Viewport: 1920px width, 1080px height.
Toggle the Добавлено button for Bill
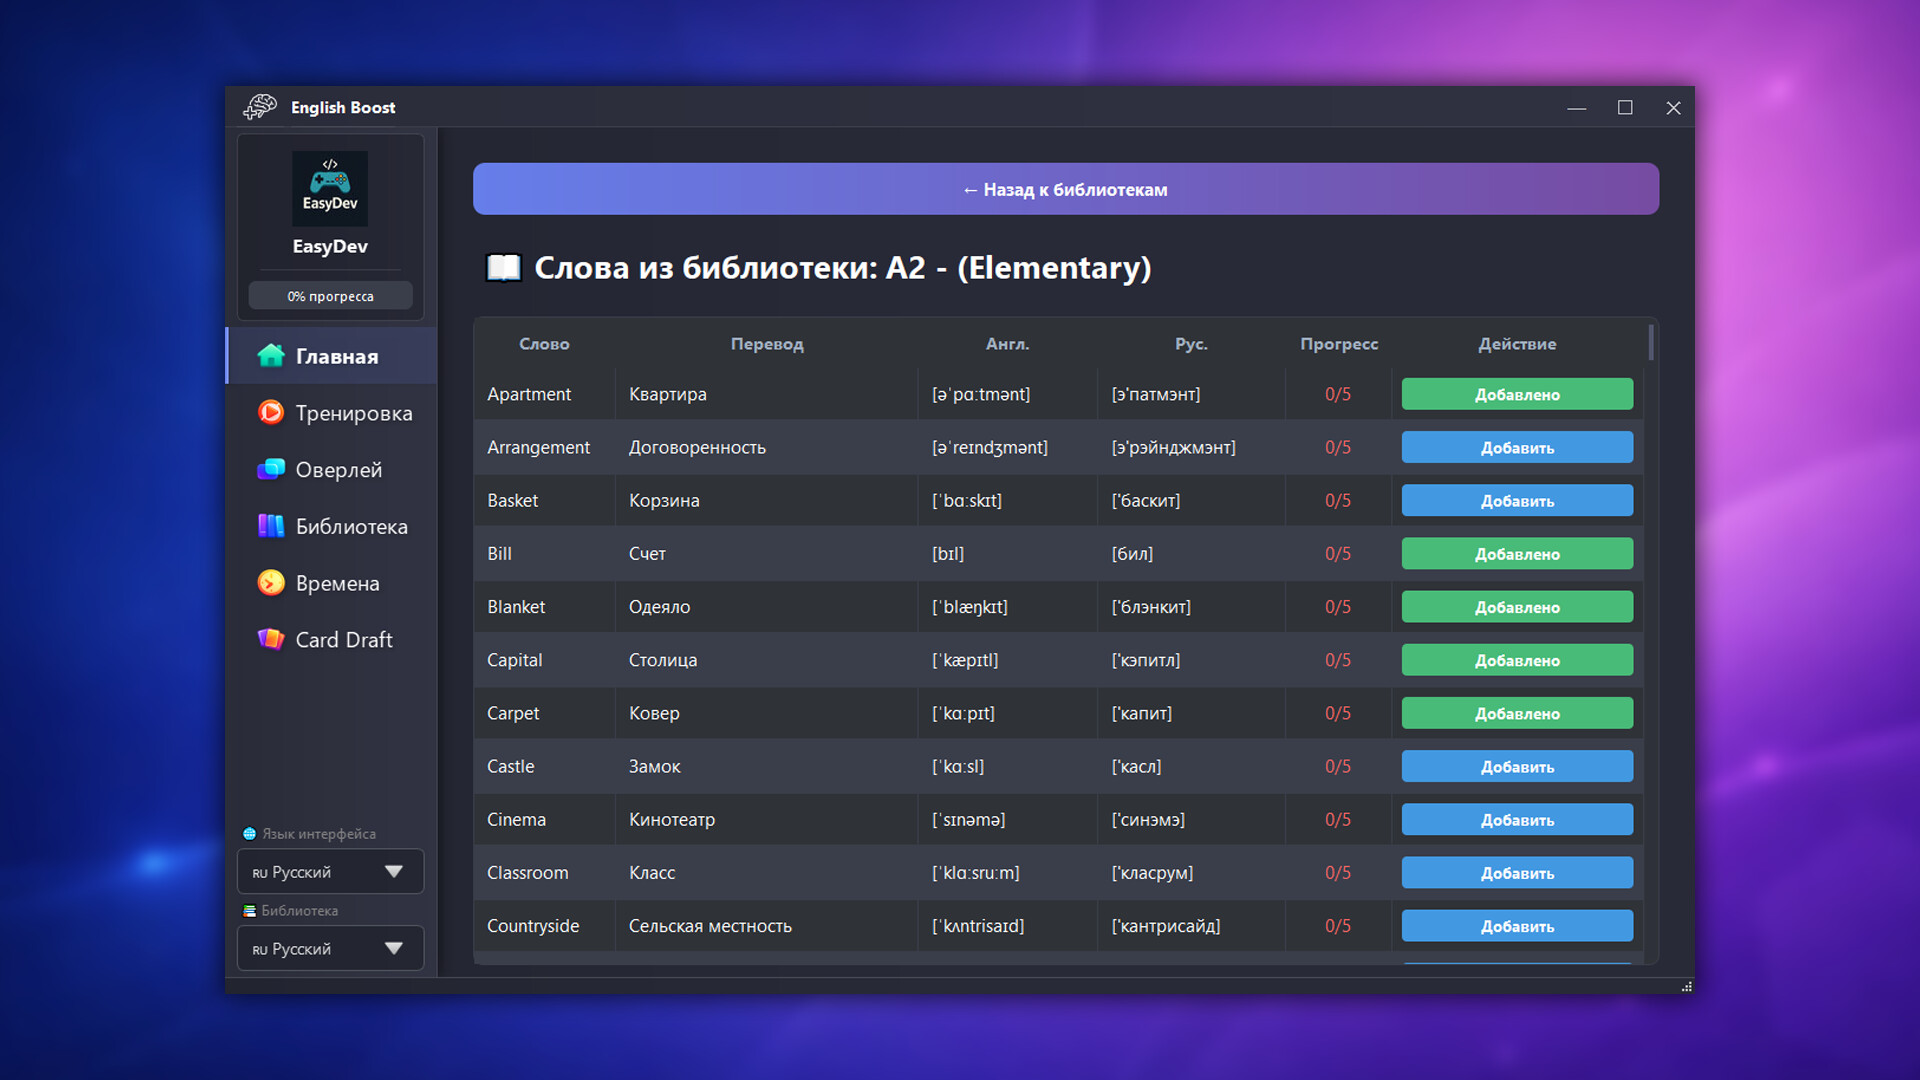tap(1516, 554)
